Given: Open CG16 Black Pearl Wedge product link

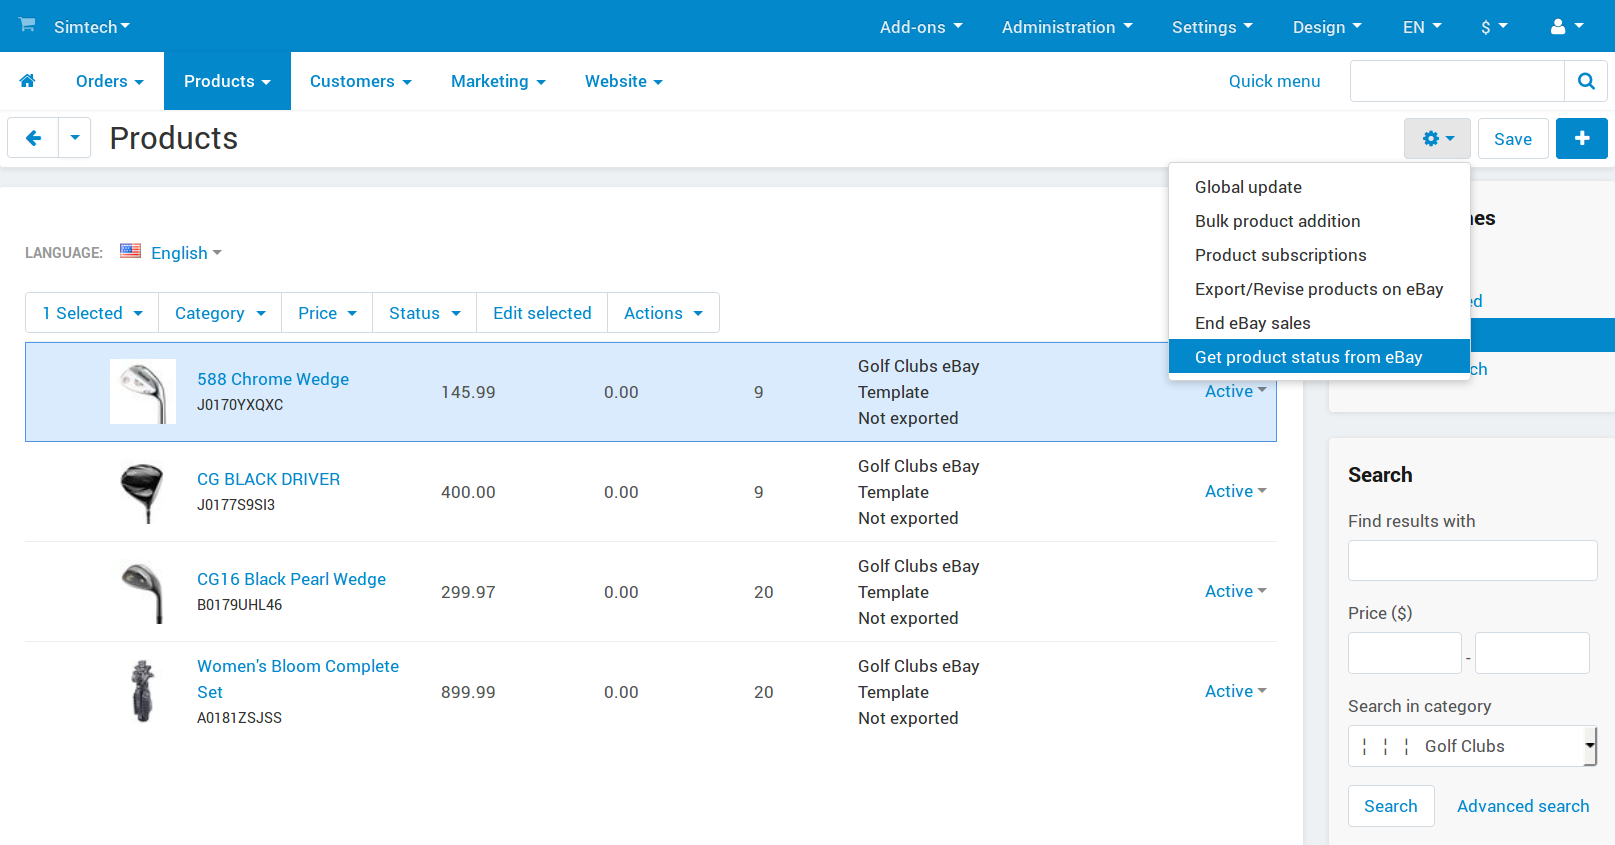Looking at the screenshot, I should click(291, 579).
